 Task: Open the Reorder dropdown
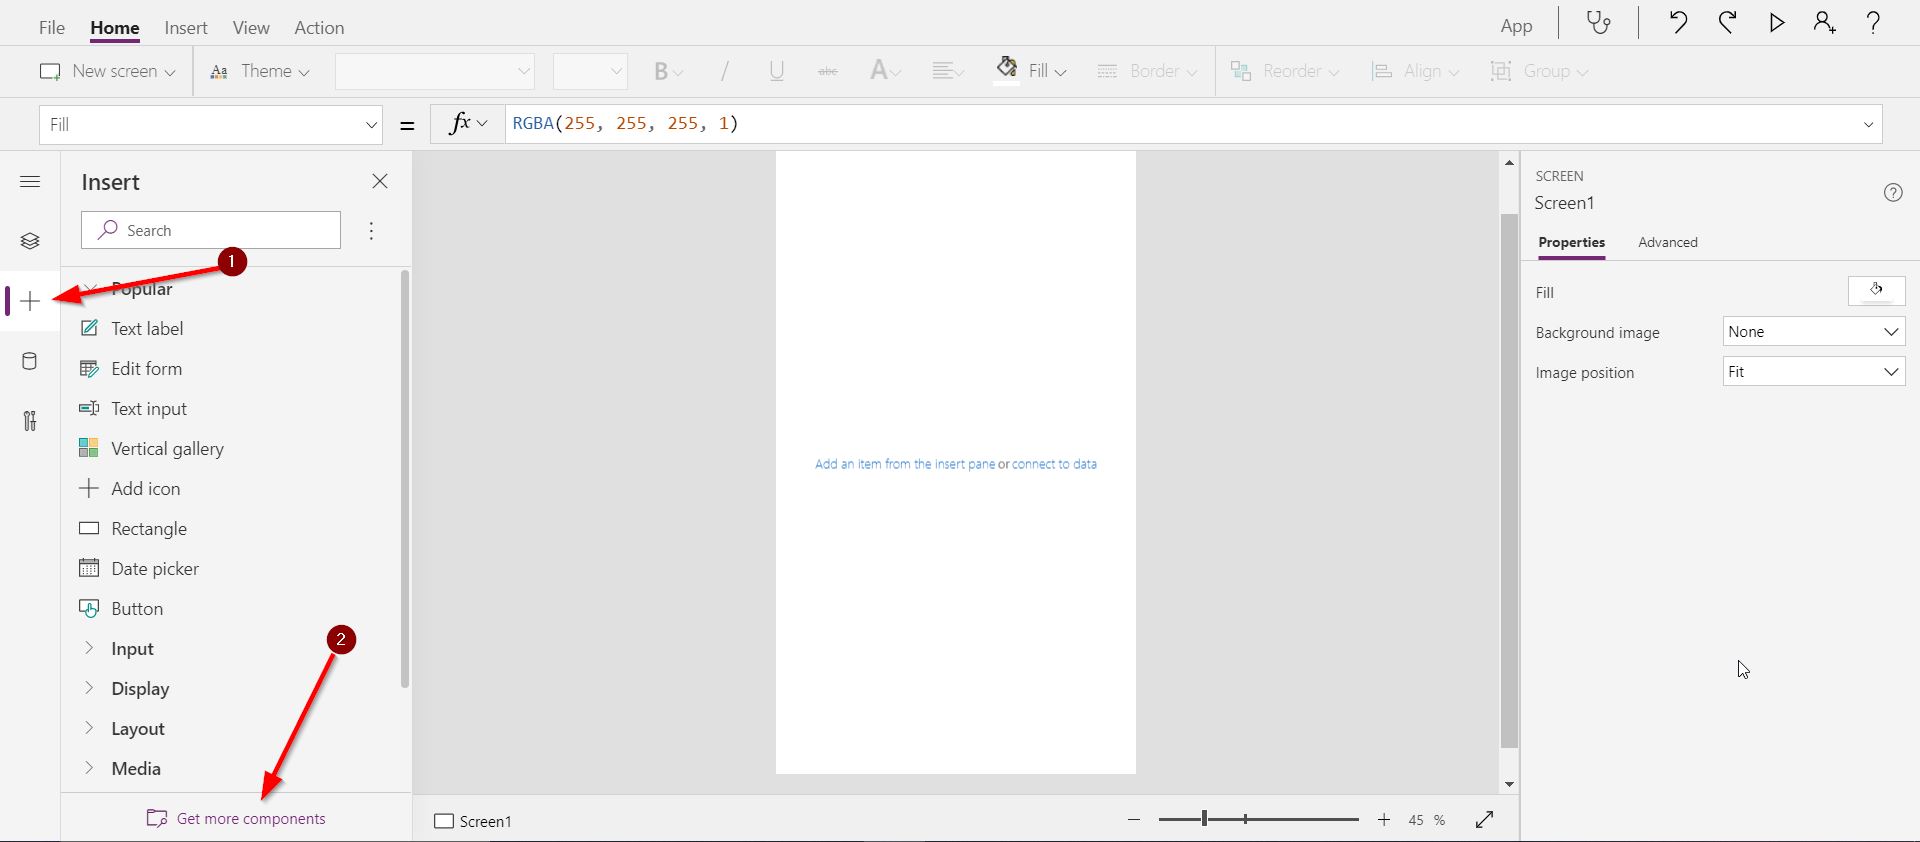1285,71
